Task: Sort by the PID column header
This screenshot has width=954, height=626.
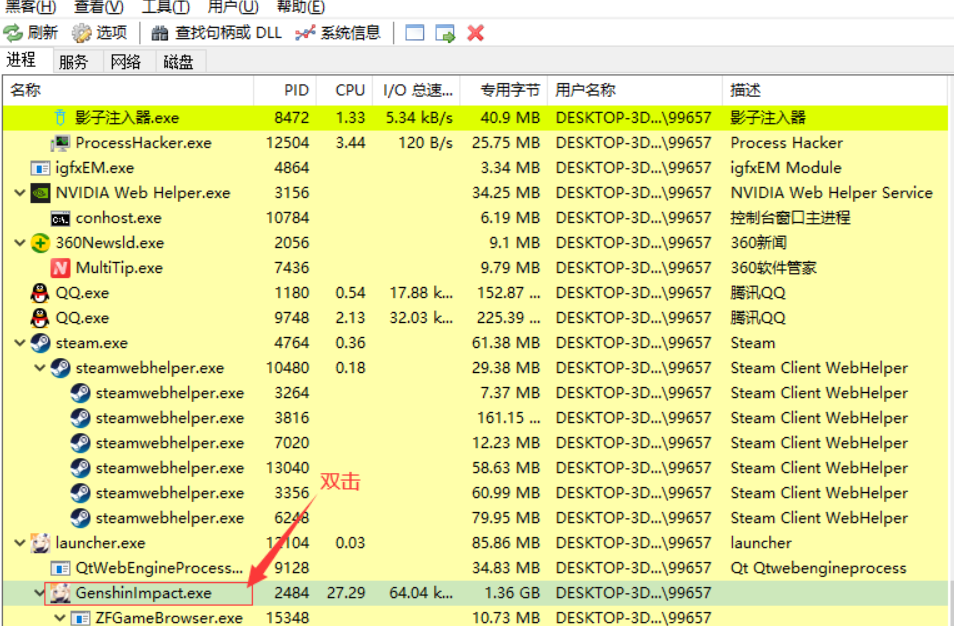Action: click(x=296, y=90)
